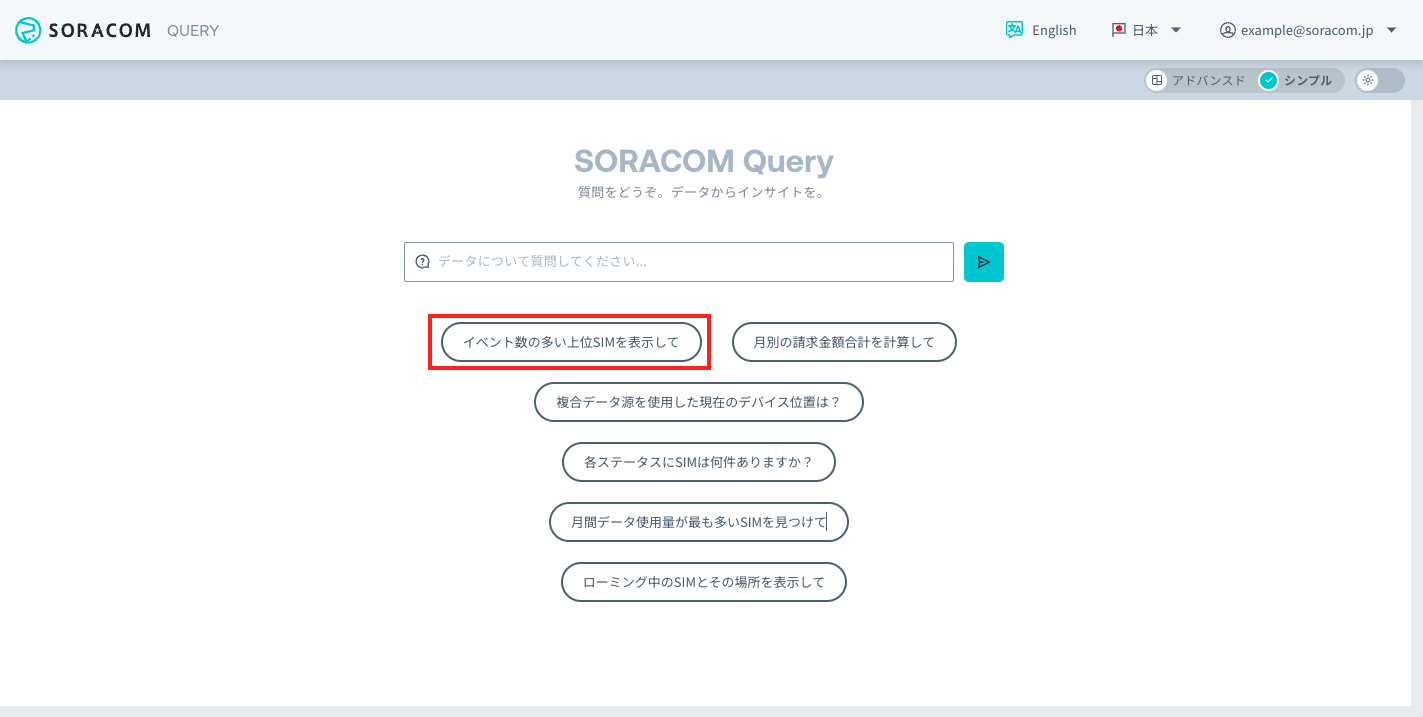1423x717 pixels.
Task: Click the Japan flag icon
Action: (1119, 30)
